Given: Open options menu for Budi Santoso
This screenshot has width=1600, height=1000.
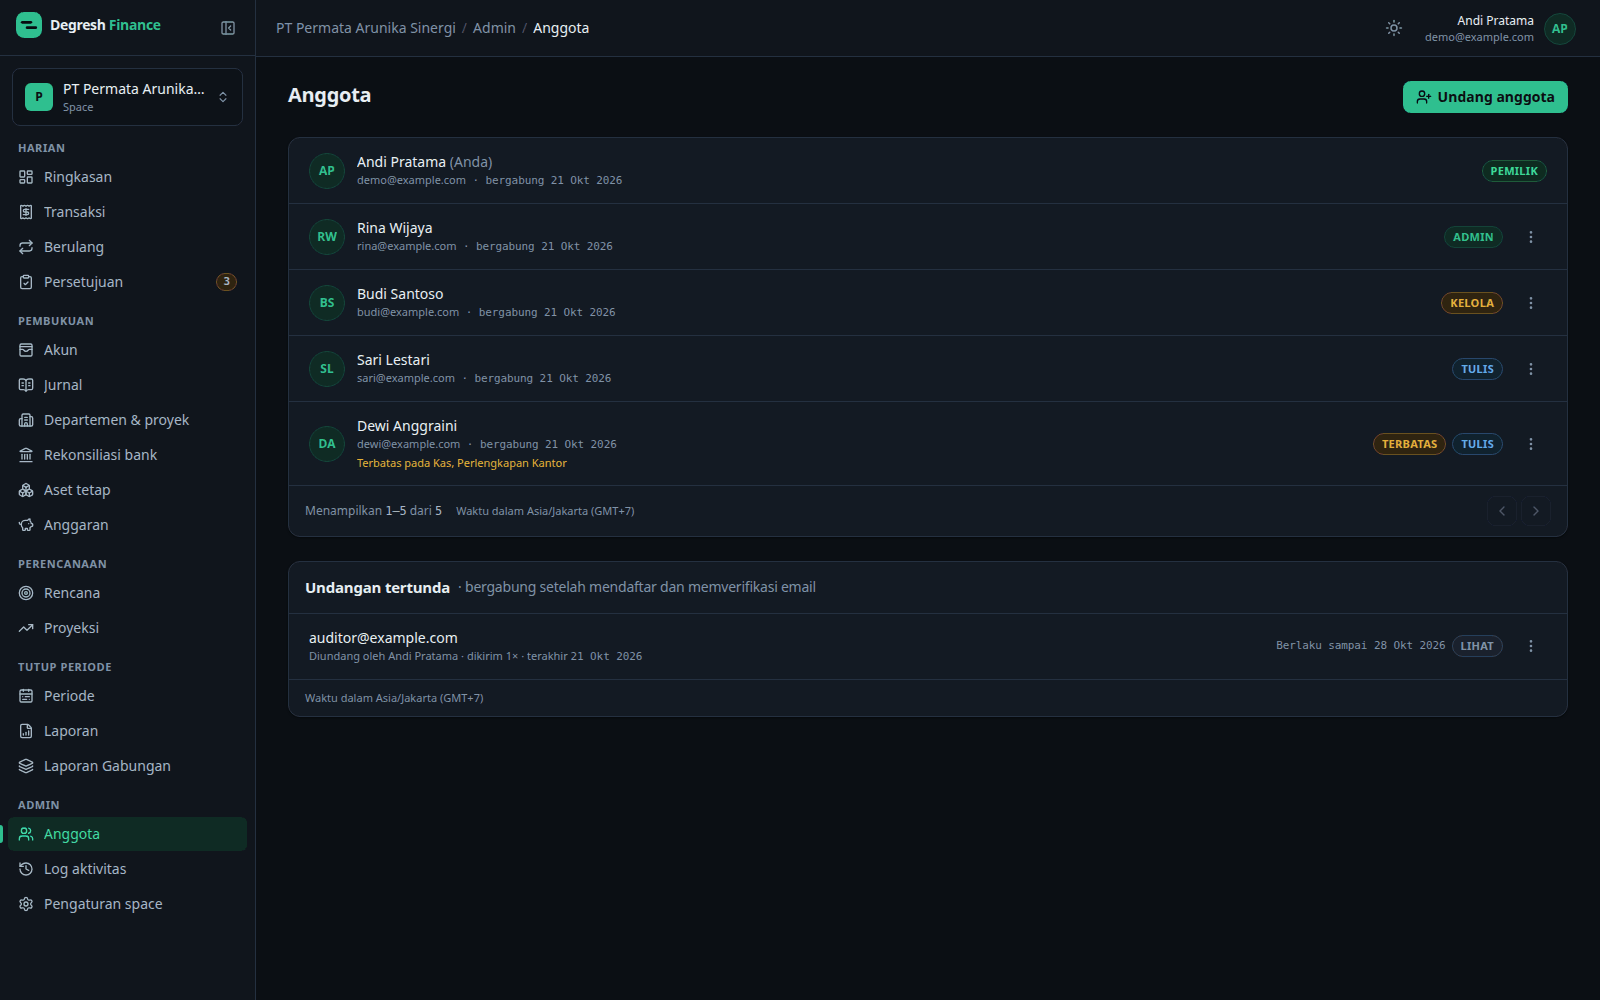Looking at the screenshot, I should [1531, 303].
